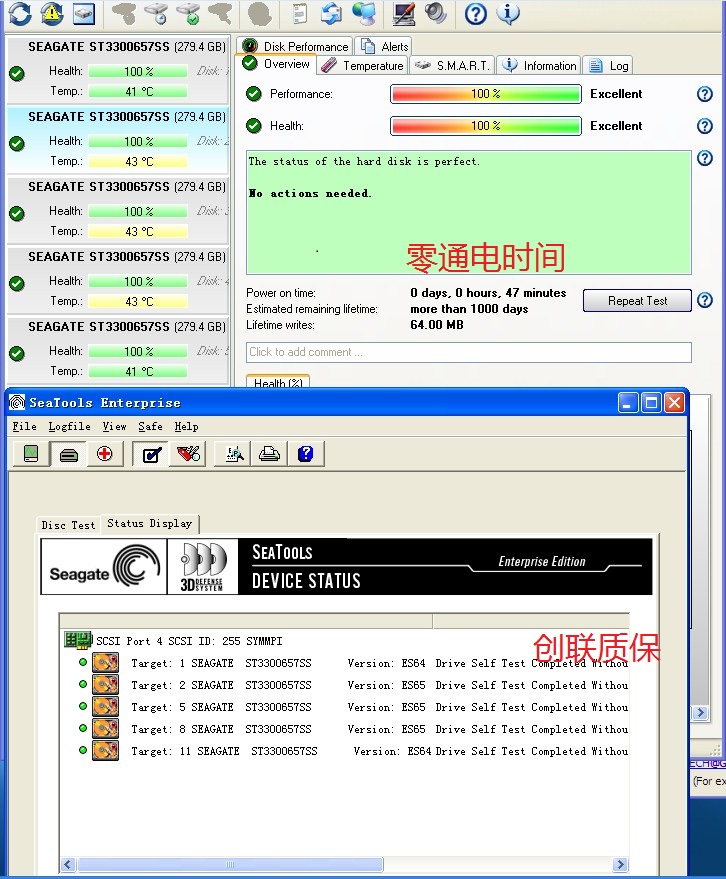Select the Overview tab
Image resolution: width=726 pixels, height=879 pixels.
[276, 64]
